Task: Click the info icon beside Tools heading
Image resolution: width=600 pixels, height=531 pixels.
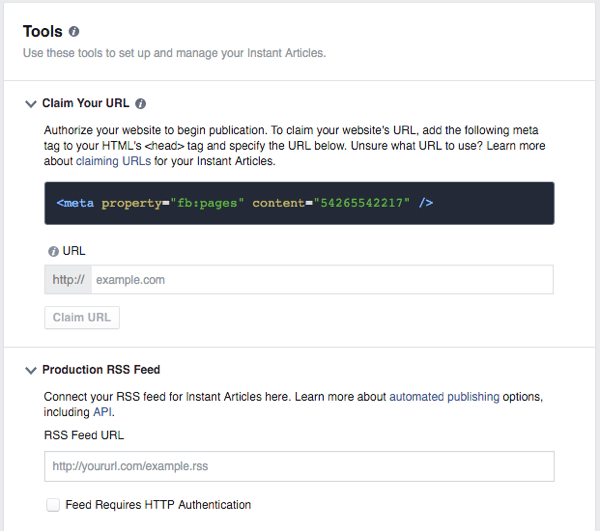Action: 75,32
